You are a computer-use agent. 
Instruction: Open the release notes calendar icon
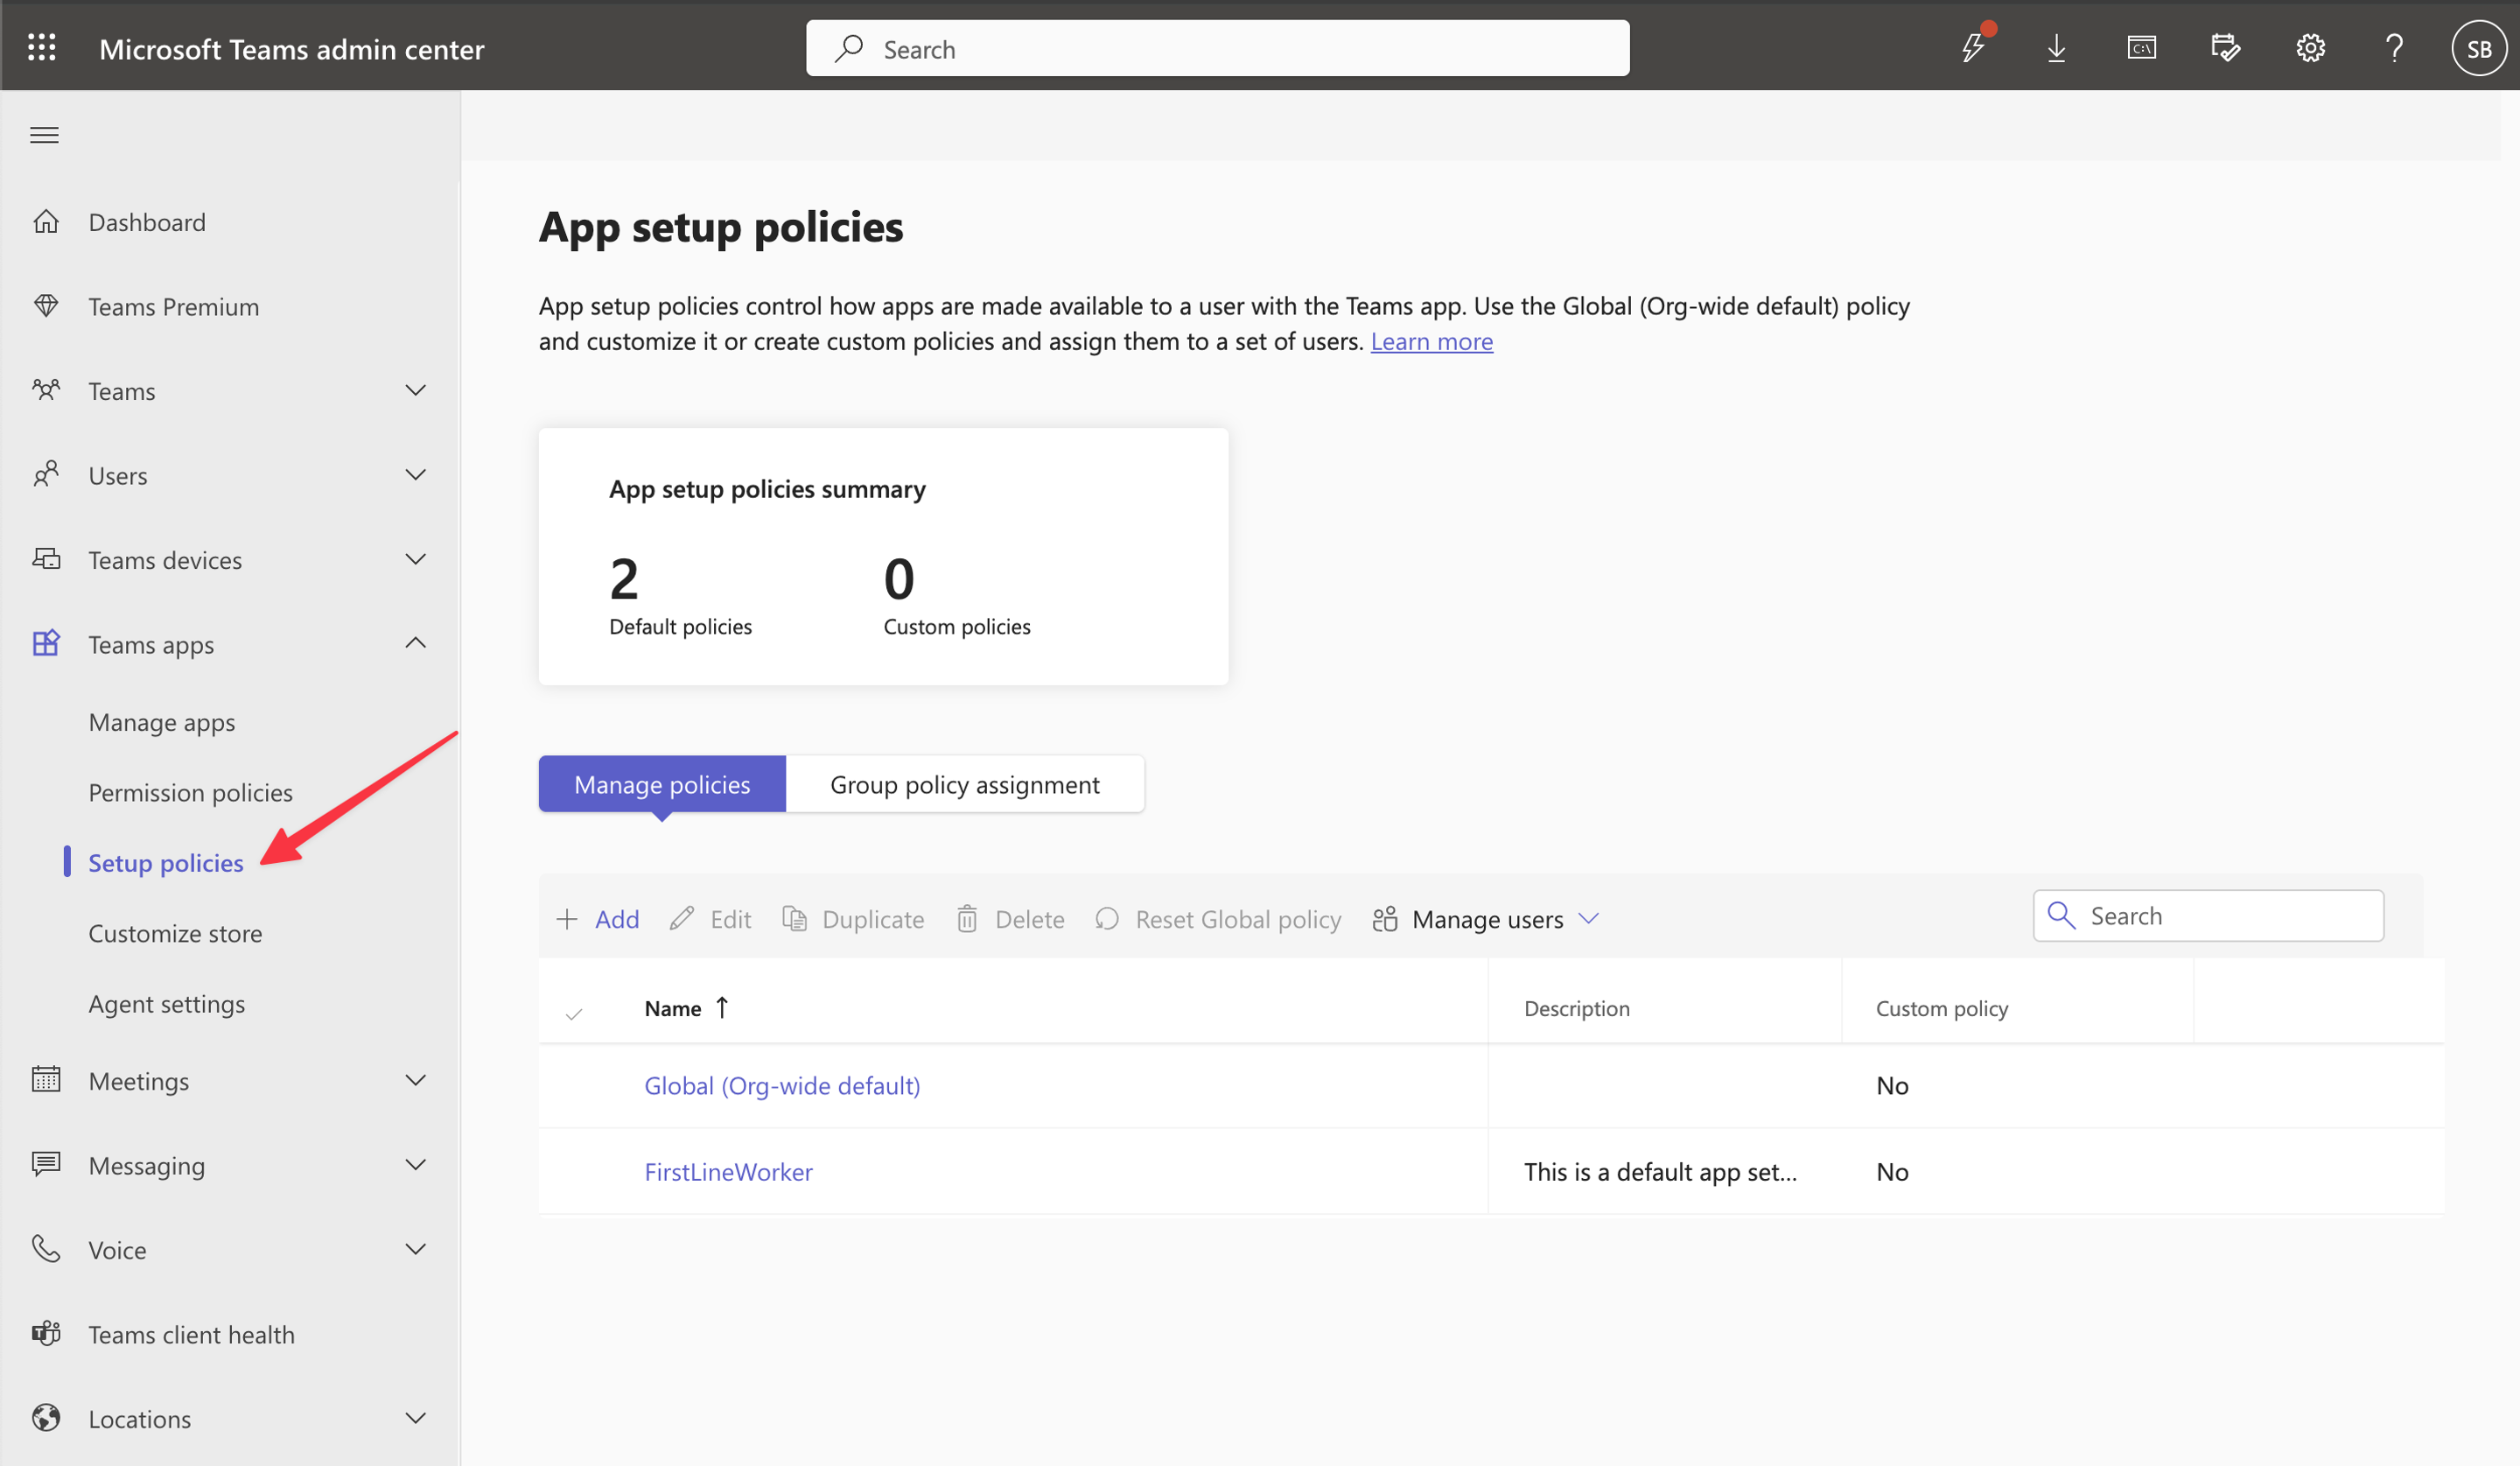coord(2226,47)
